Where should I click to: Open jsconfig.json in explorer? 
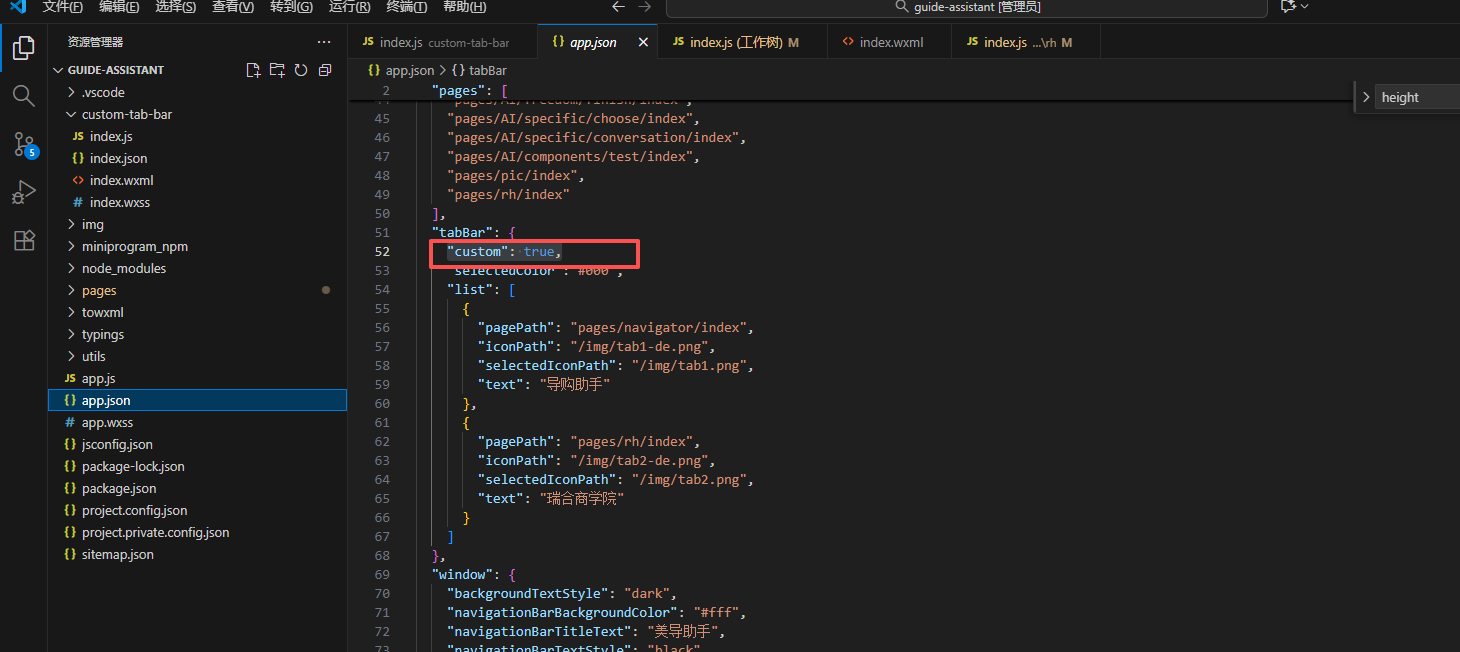click(x=117, y=444)
